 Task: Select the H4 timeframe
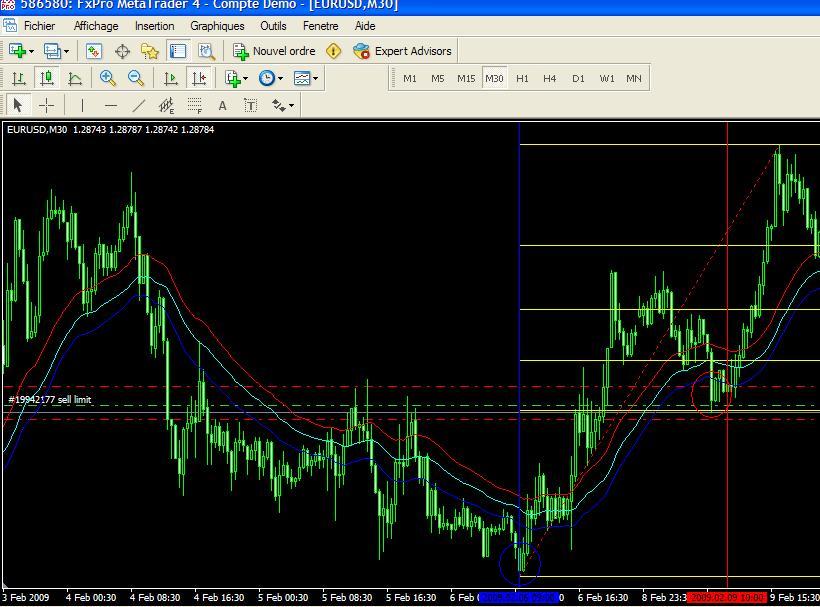click(549, 78)
